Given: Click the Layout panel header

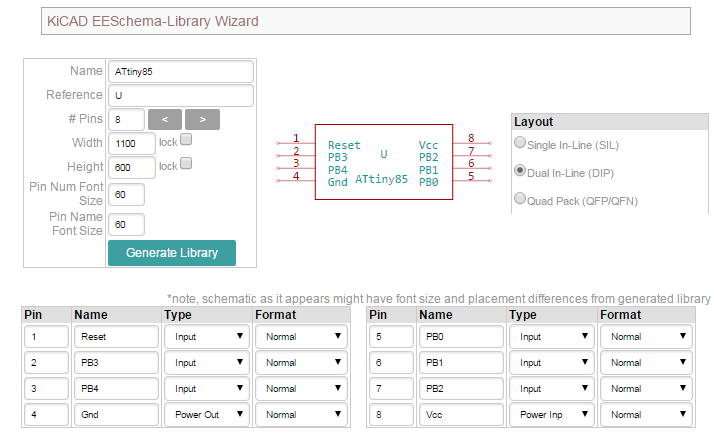Looking at the screenshot, I should click(x=610, y=122).
